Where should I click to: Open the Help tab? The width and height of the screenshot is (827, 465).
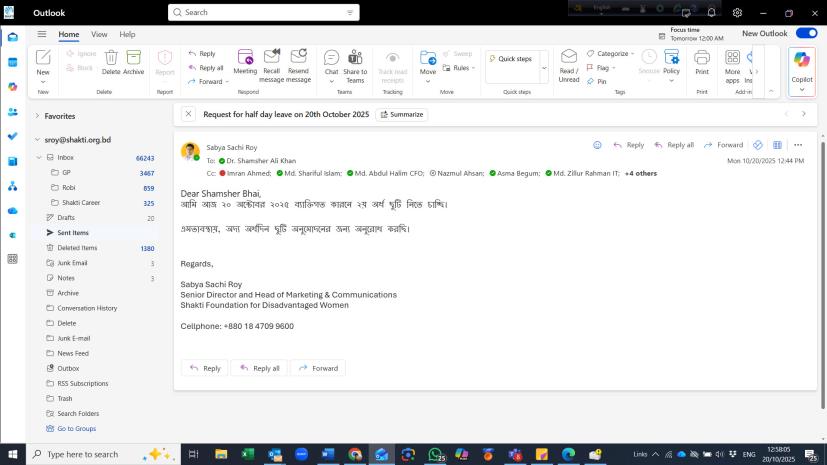[x=127, y=35]
